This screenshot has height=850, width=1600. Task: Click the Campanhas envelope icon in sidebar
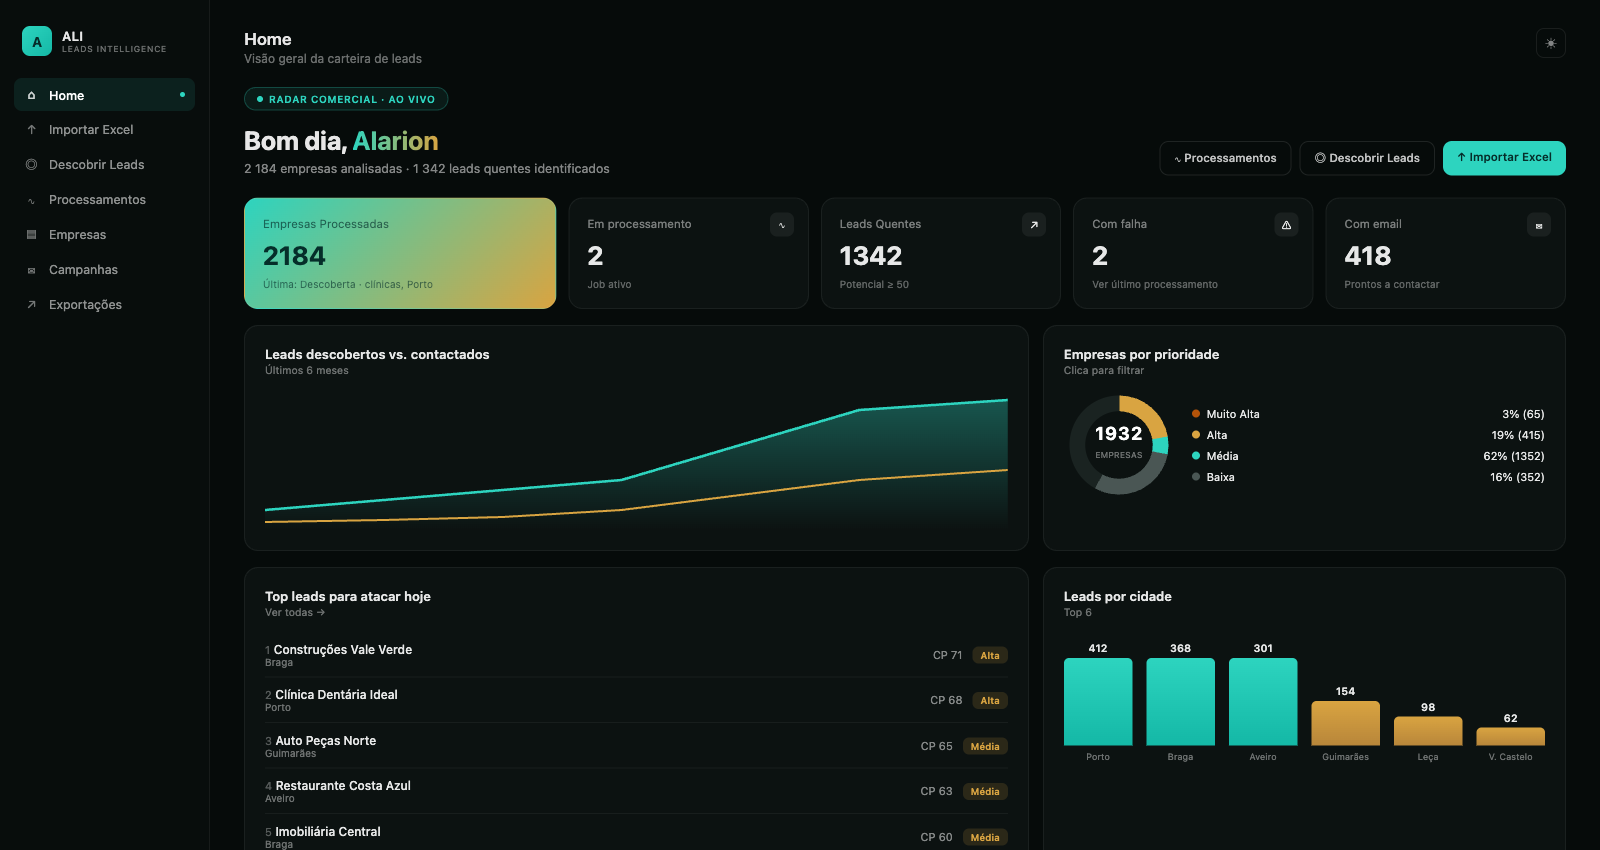pos(32,270)
